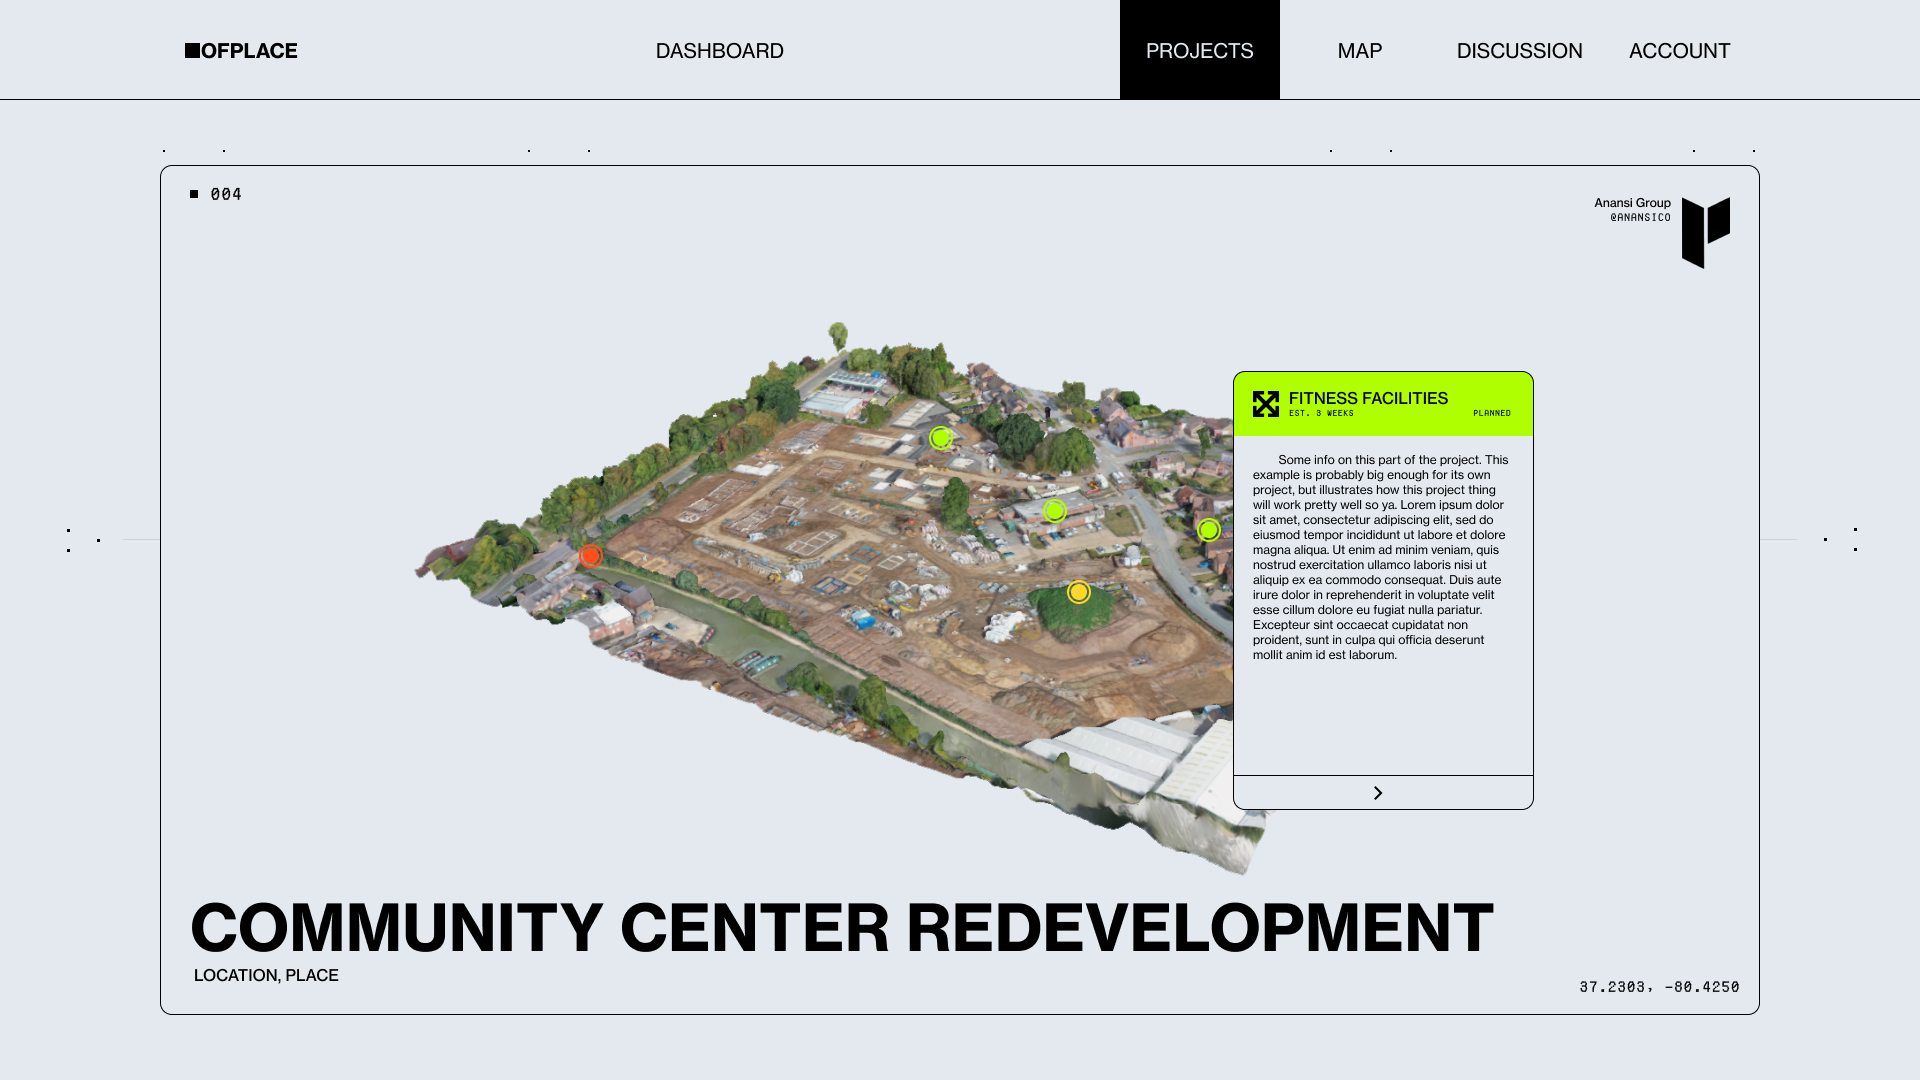The height and width of the screenshot is (1080, 1920).
Task: Open the @ANANSICO profile handle
Action: tap(1640, 218)
